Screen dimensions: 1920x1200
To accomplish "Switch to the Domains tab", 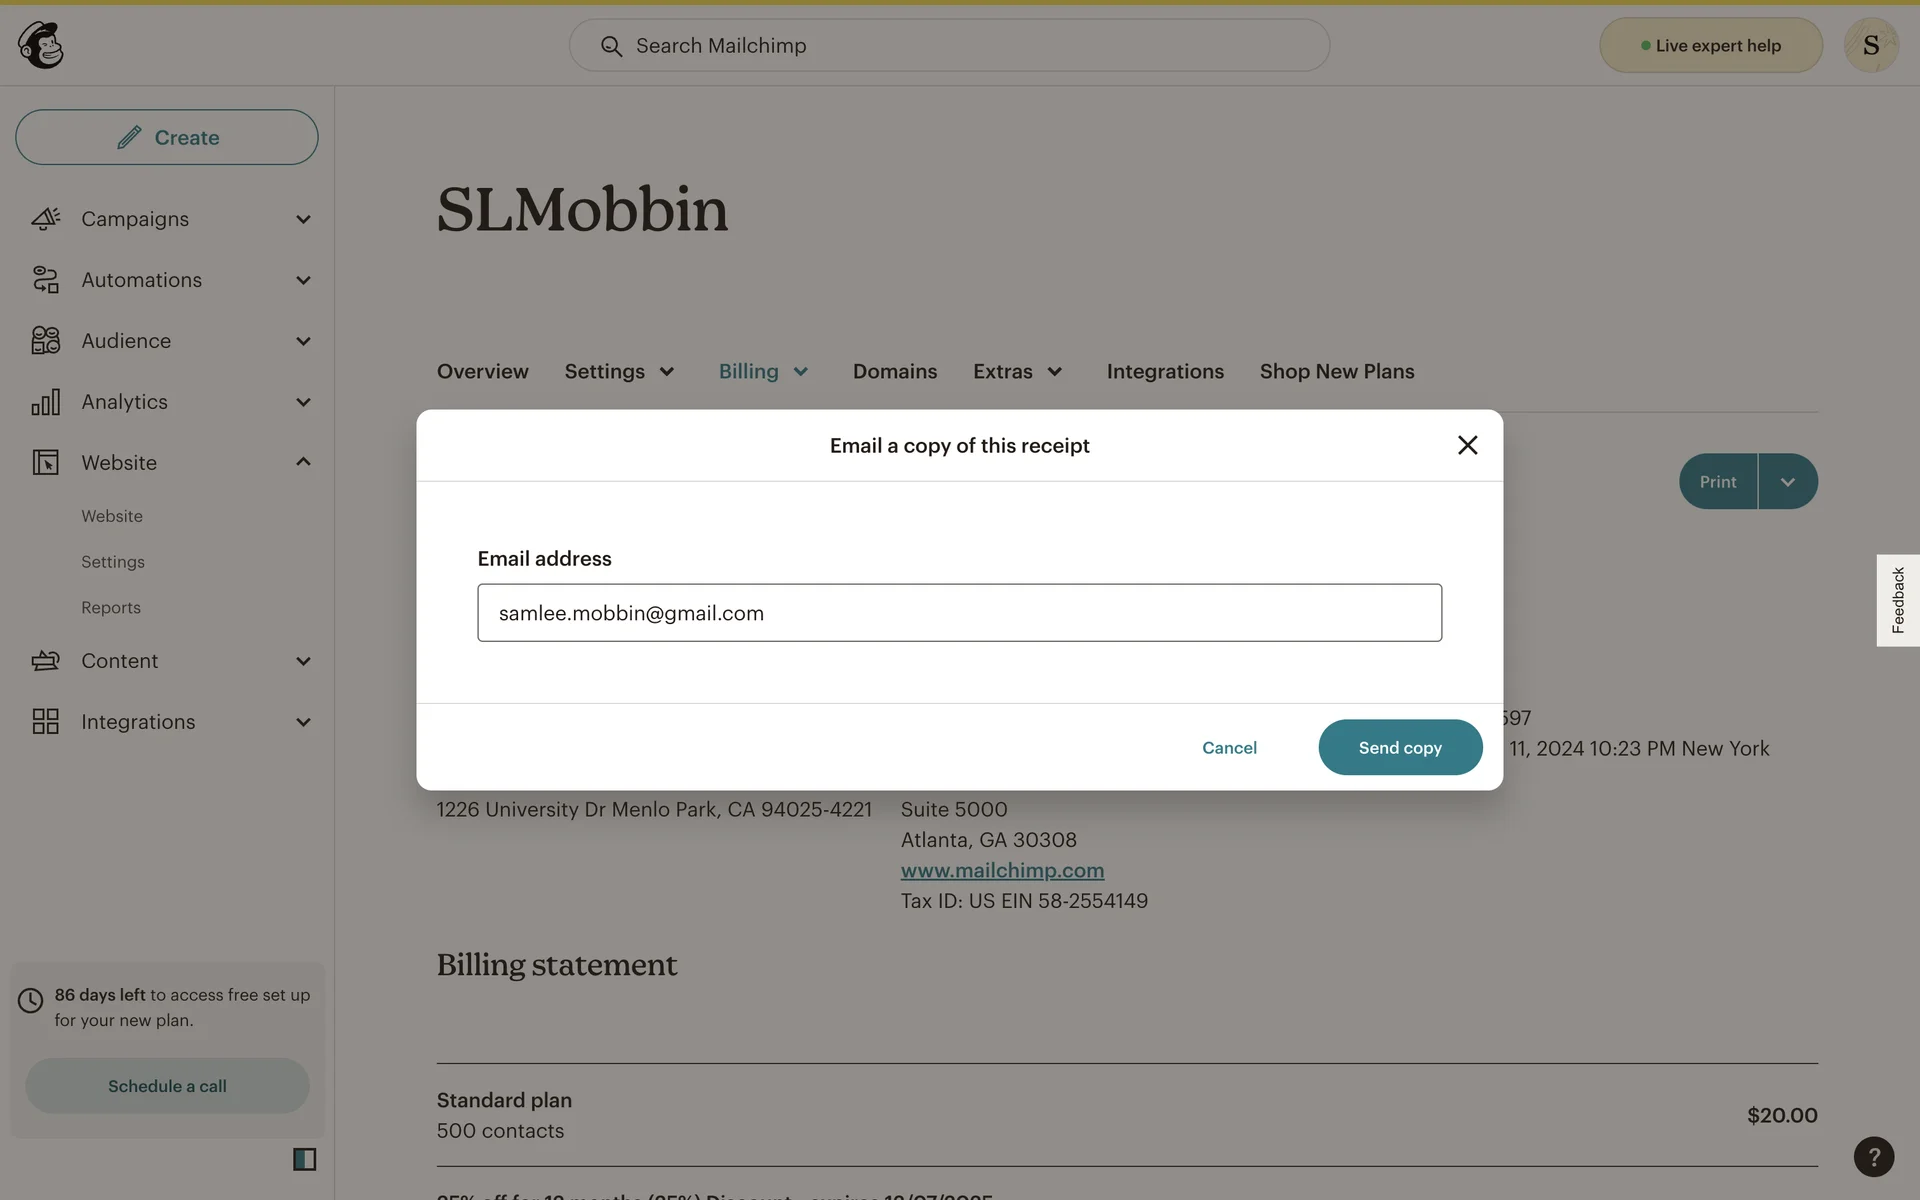I will tap(895, 371).
